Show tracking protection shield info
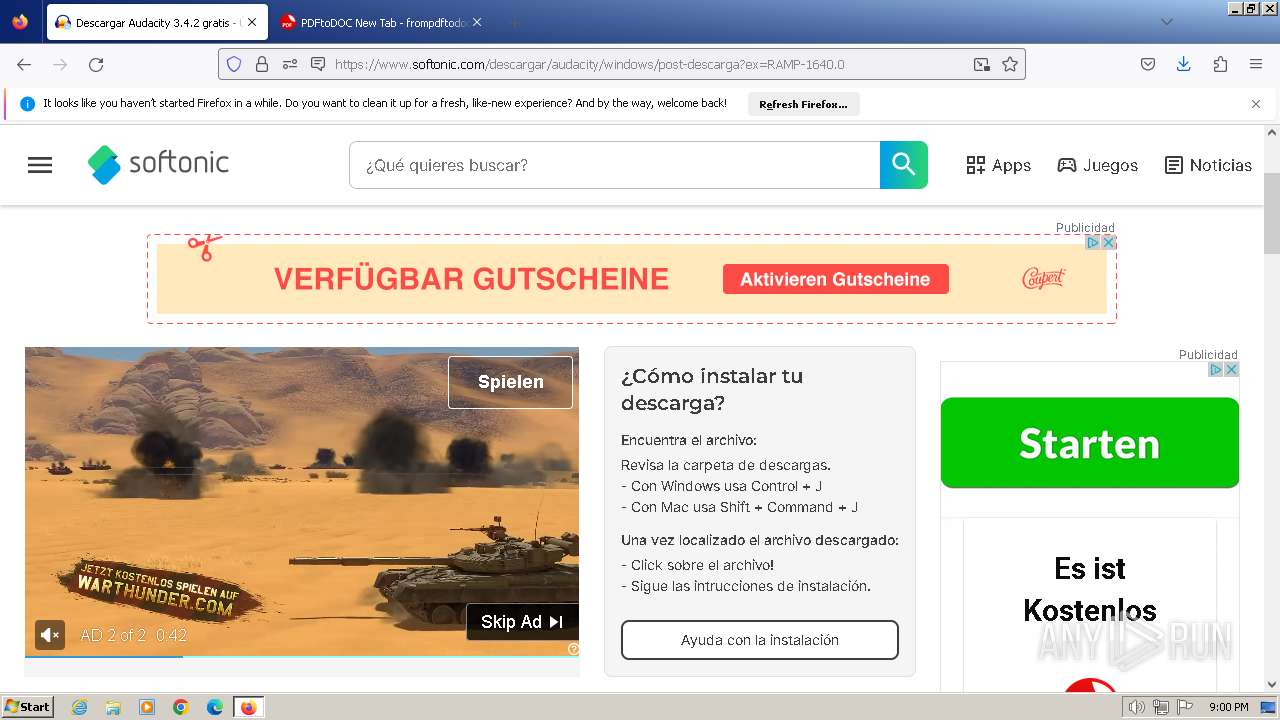Viewport: 1280px width, 720px height. tap(234, 64)
